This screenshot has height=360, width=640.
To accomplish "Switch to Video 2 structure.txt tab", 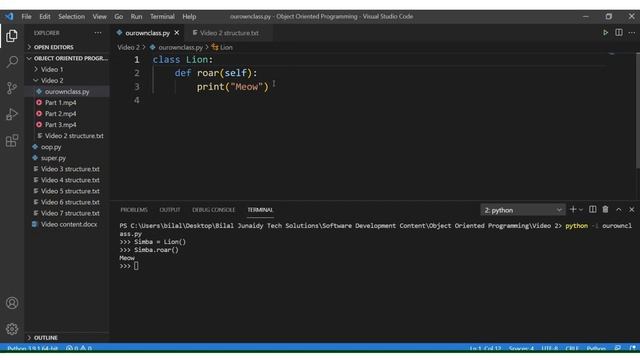I will [229, 33].
